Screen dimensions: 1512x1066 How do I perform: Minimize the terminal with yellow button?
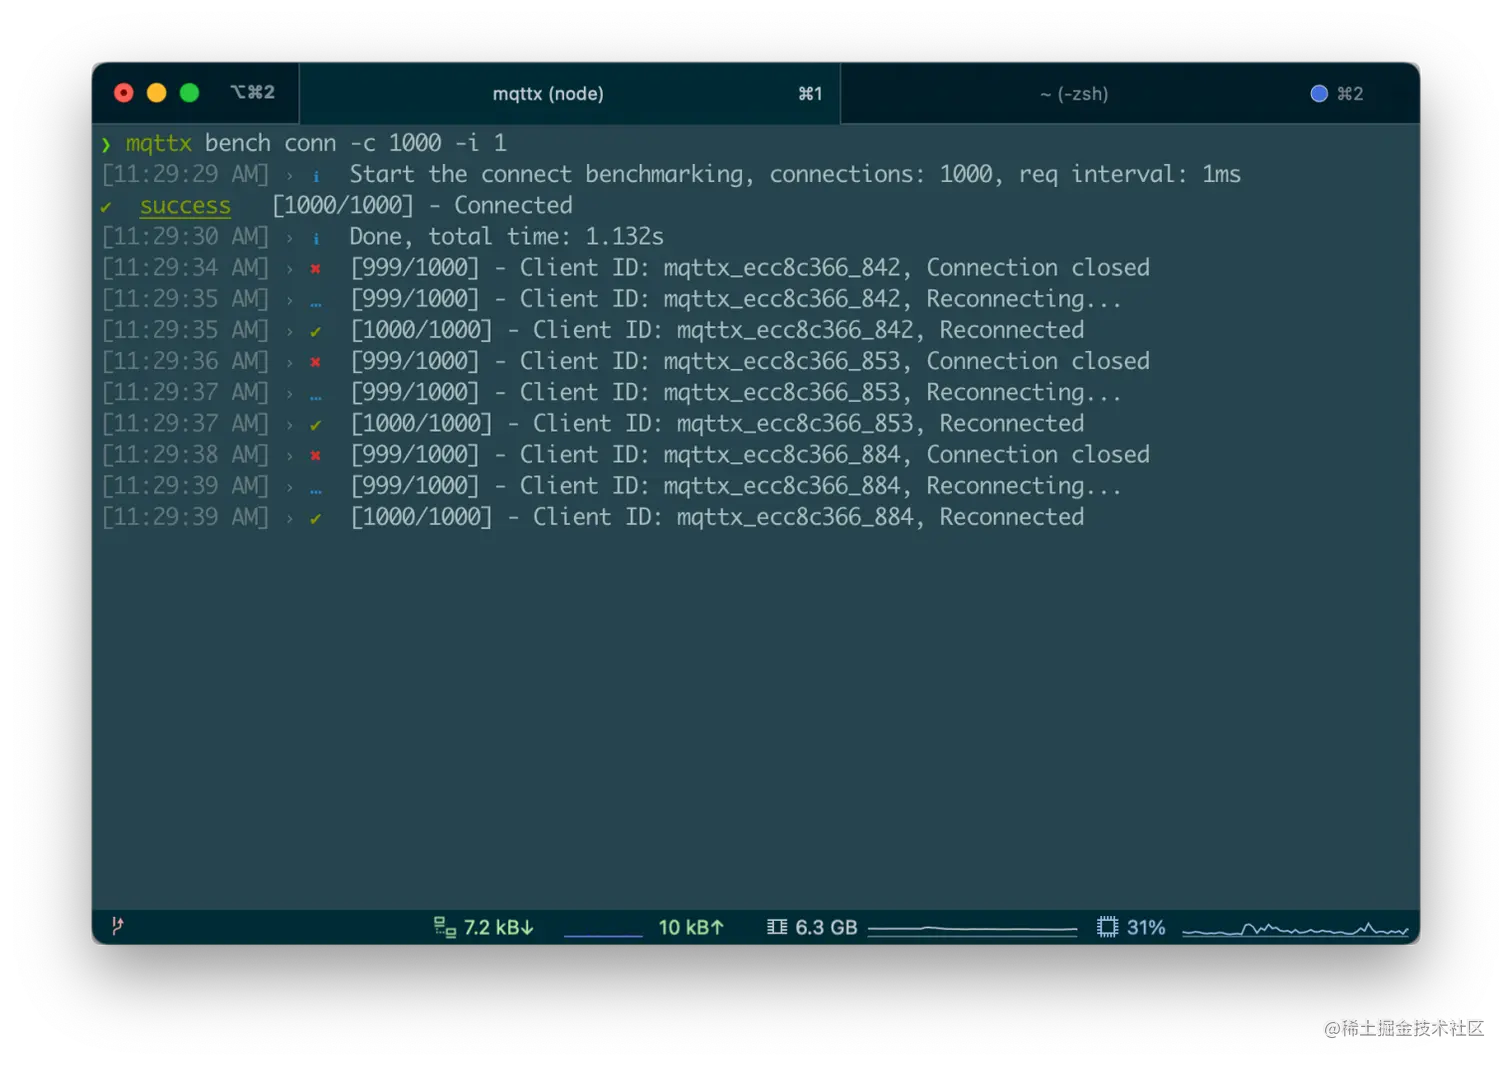click(x=156, y=93)
